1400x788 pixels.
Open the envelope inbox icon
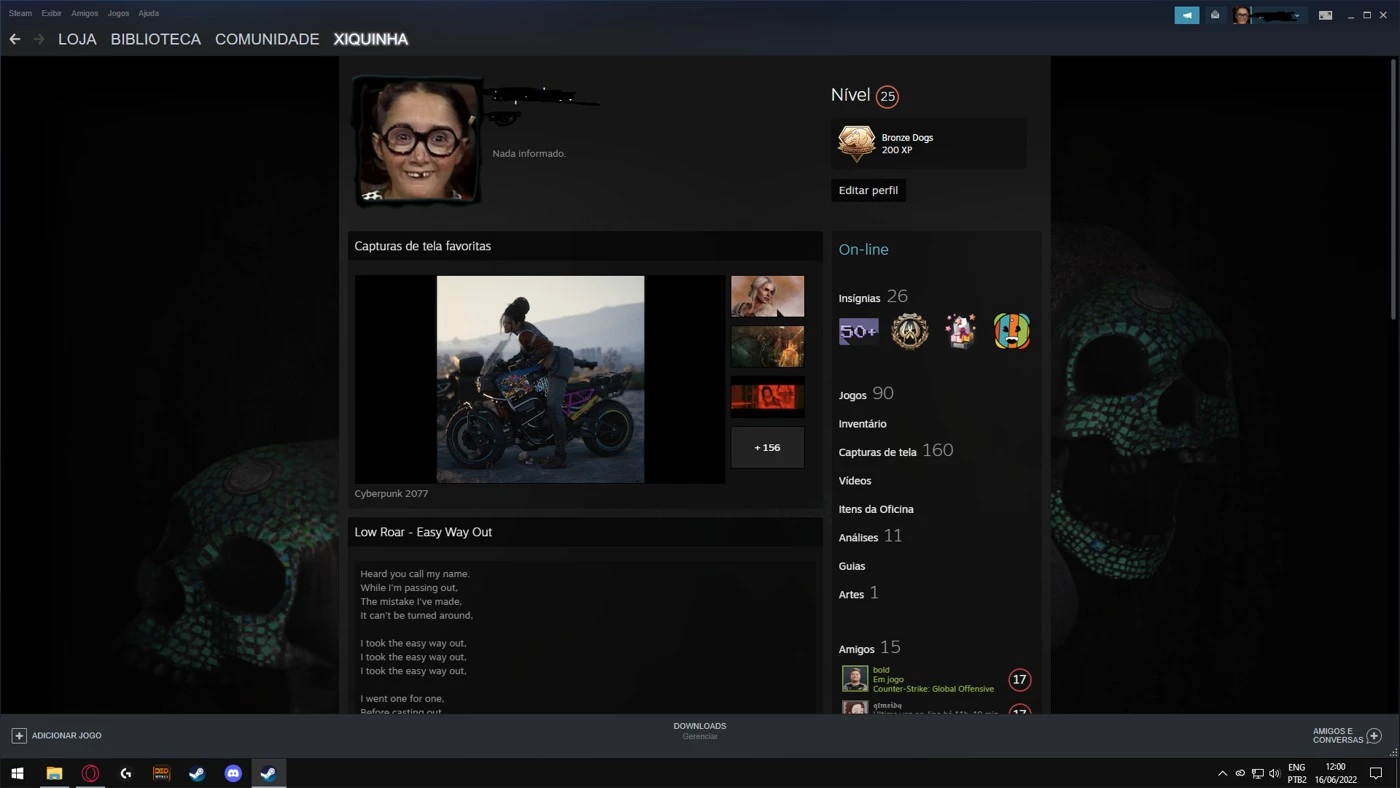[1215, 15]
